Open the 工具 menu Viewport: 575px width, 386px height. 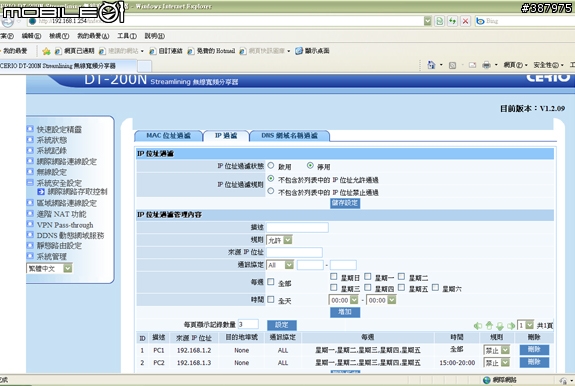tap(127, 36)
